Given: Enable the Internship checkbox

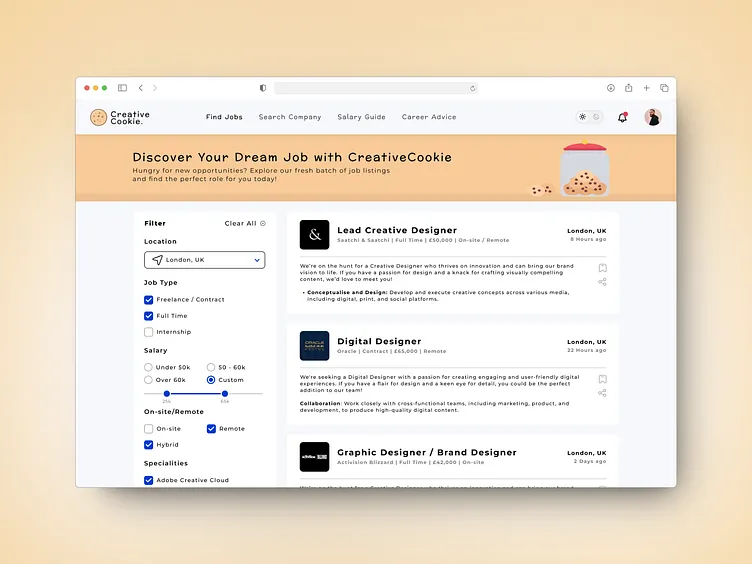Looking at the screenshot, I should point(149,332).
